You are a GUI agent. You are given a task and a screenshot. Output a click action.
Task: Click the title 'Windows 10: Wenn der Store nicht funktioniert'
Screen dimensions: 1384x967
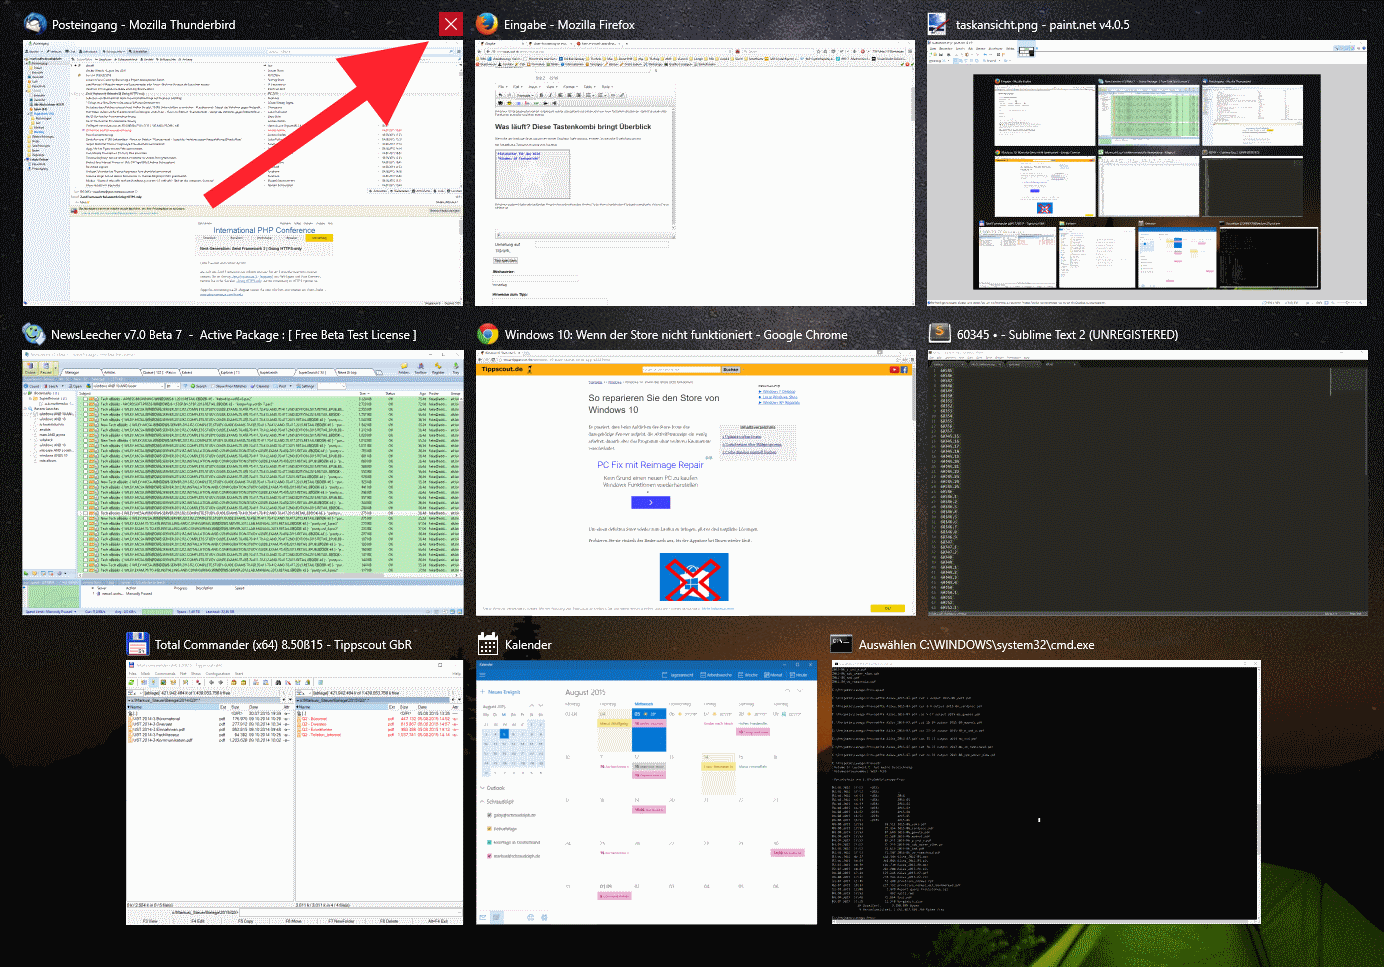tap(628, 335)
